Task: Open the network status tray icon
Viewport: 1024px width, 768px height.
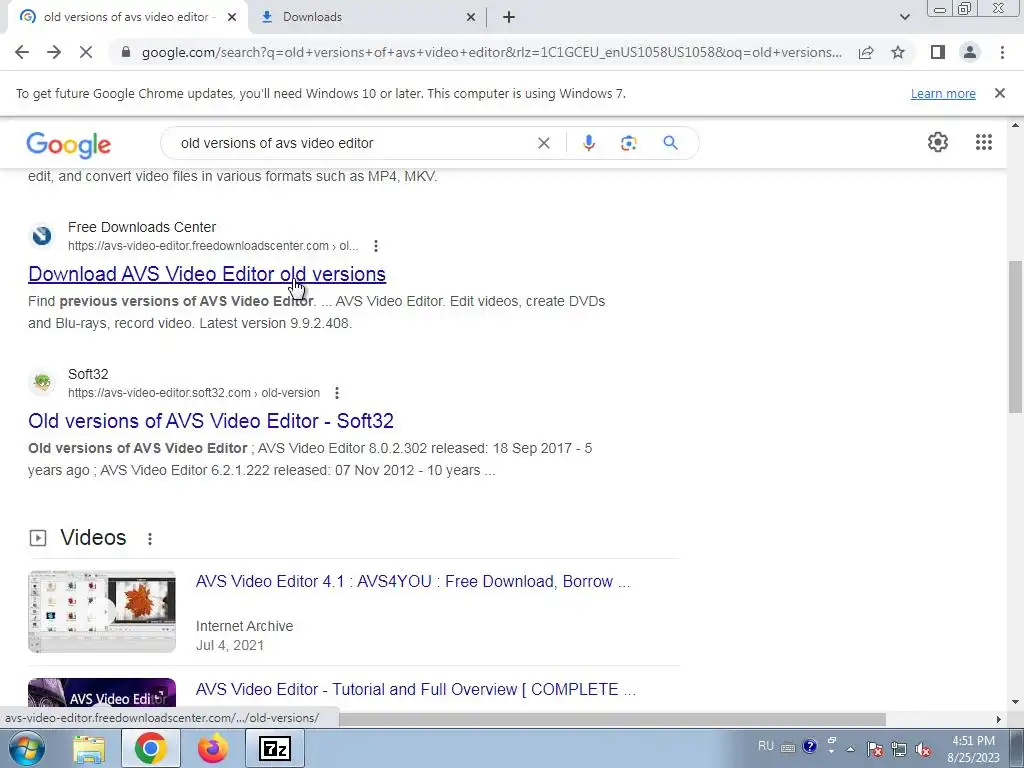Action: coord(899,749)
